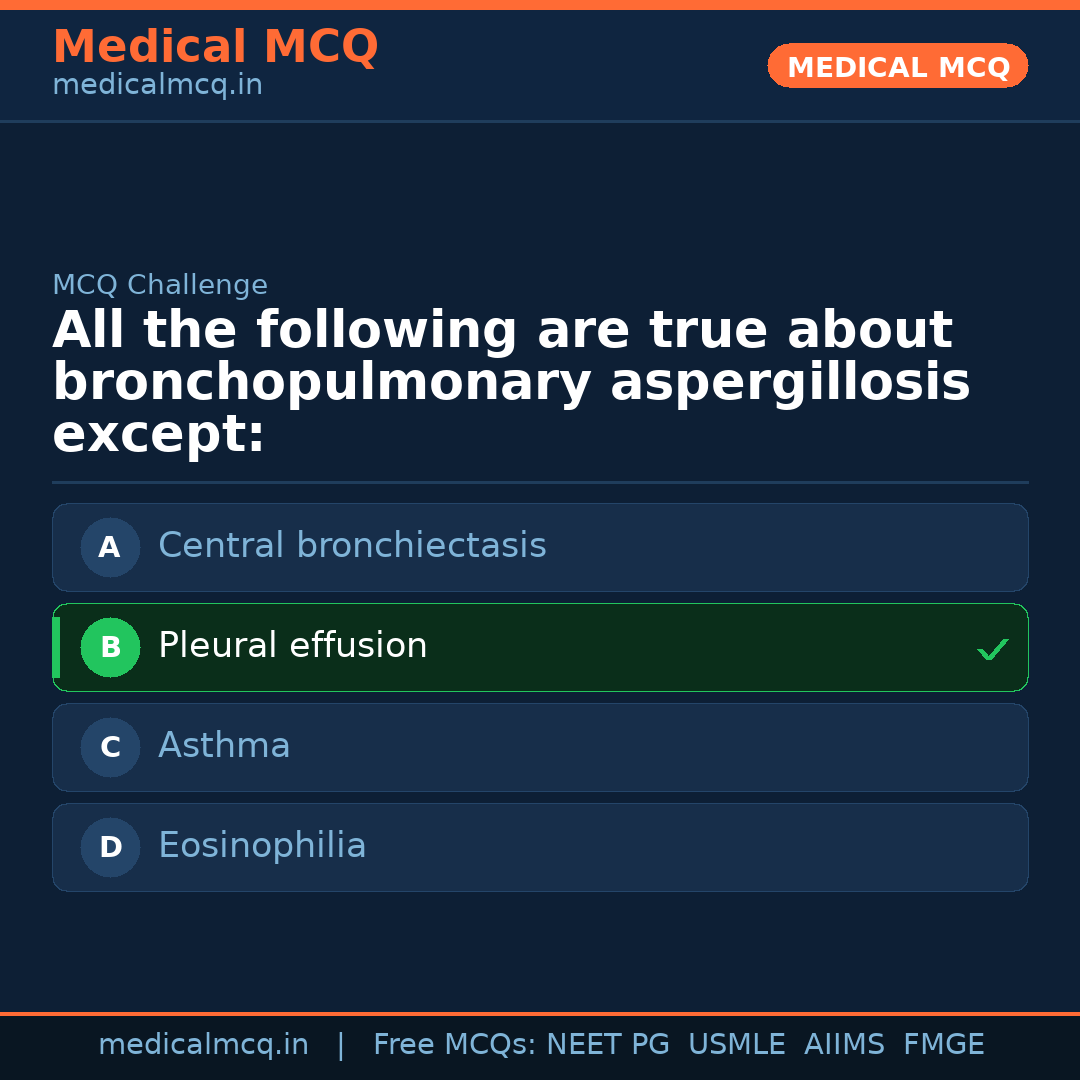
Task: Click the letter D circle badge
Action: 110,847
